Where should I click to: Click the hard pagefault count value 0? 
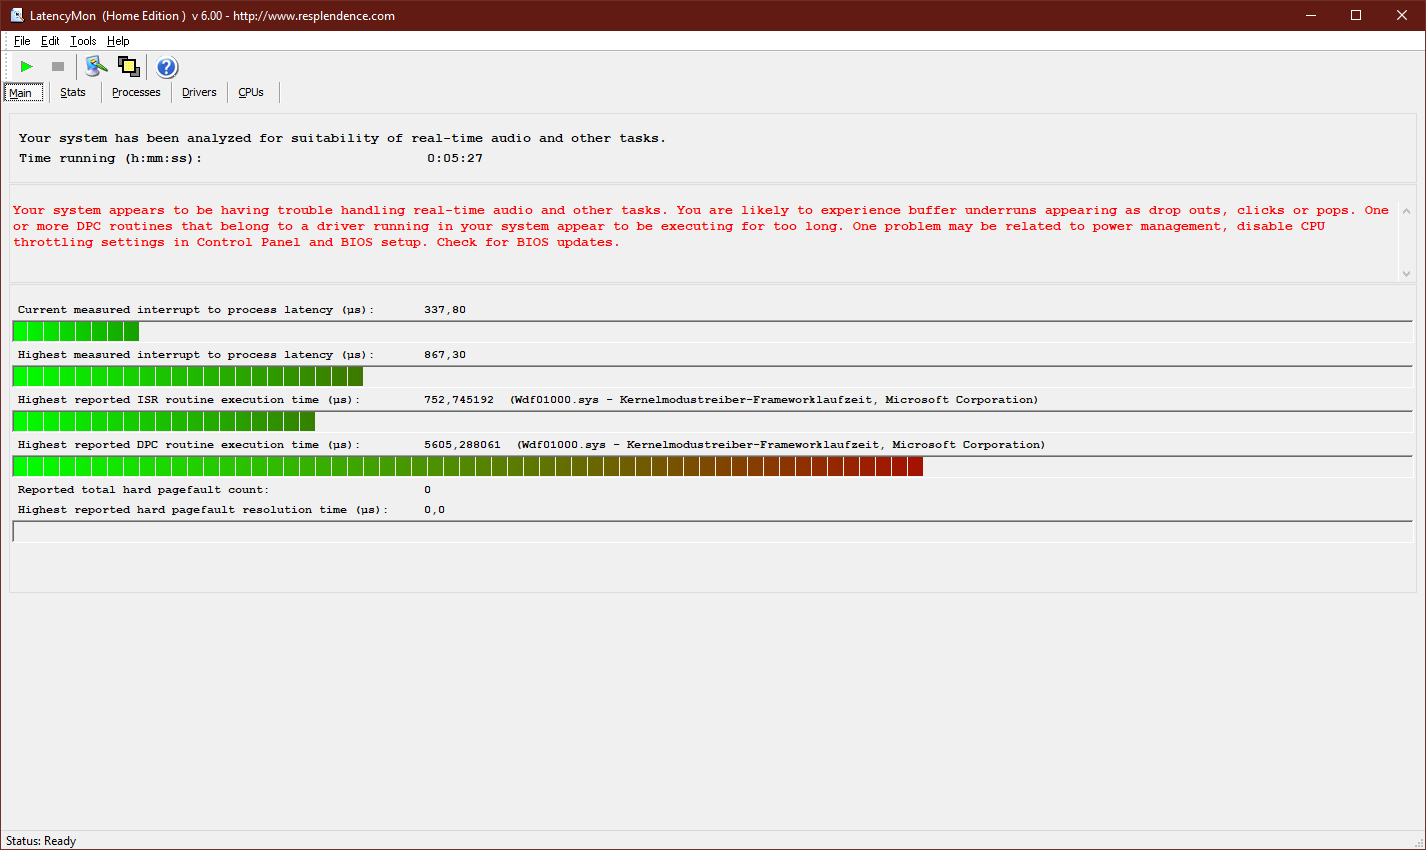(x=427, y=490)
